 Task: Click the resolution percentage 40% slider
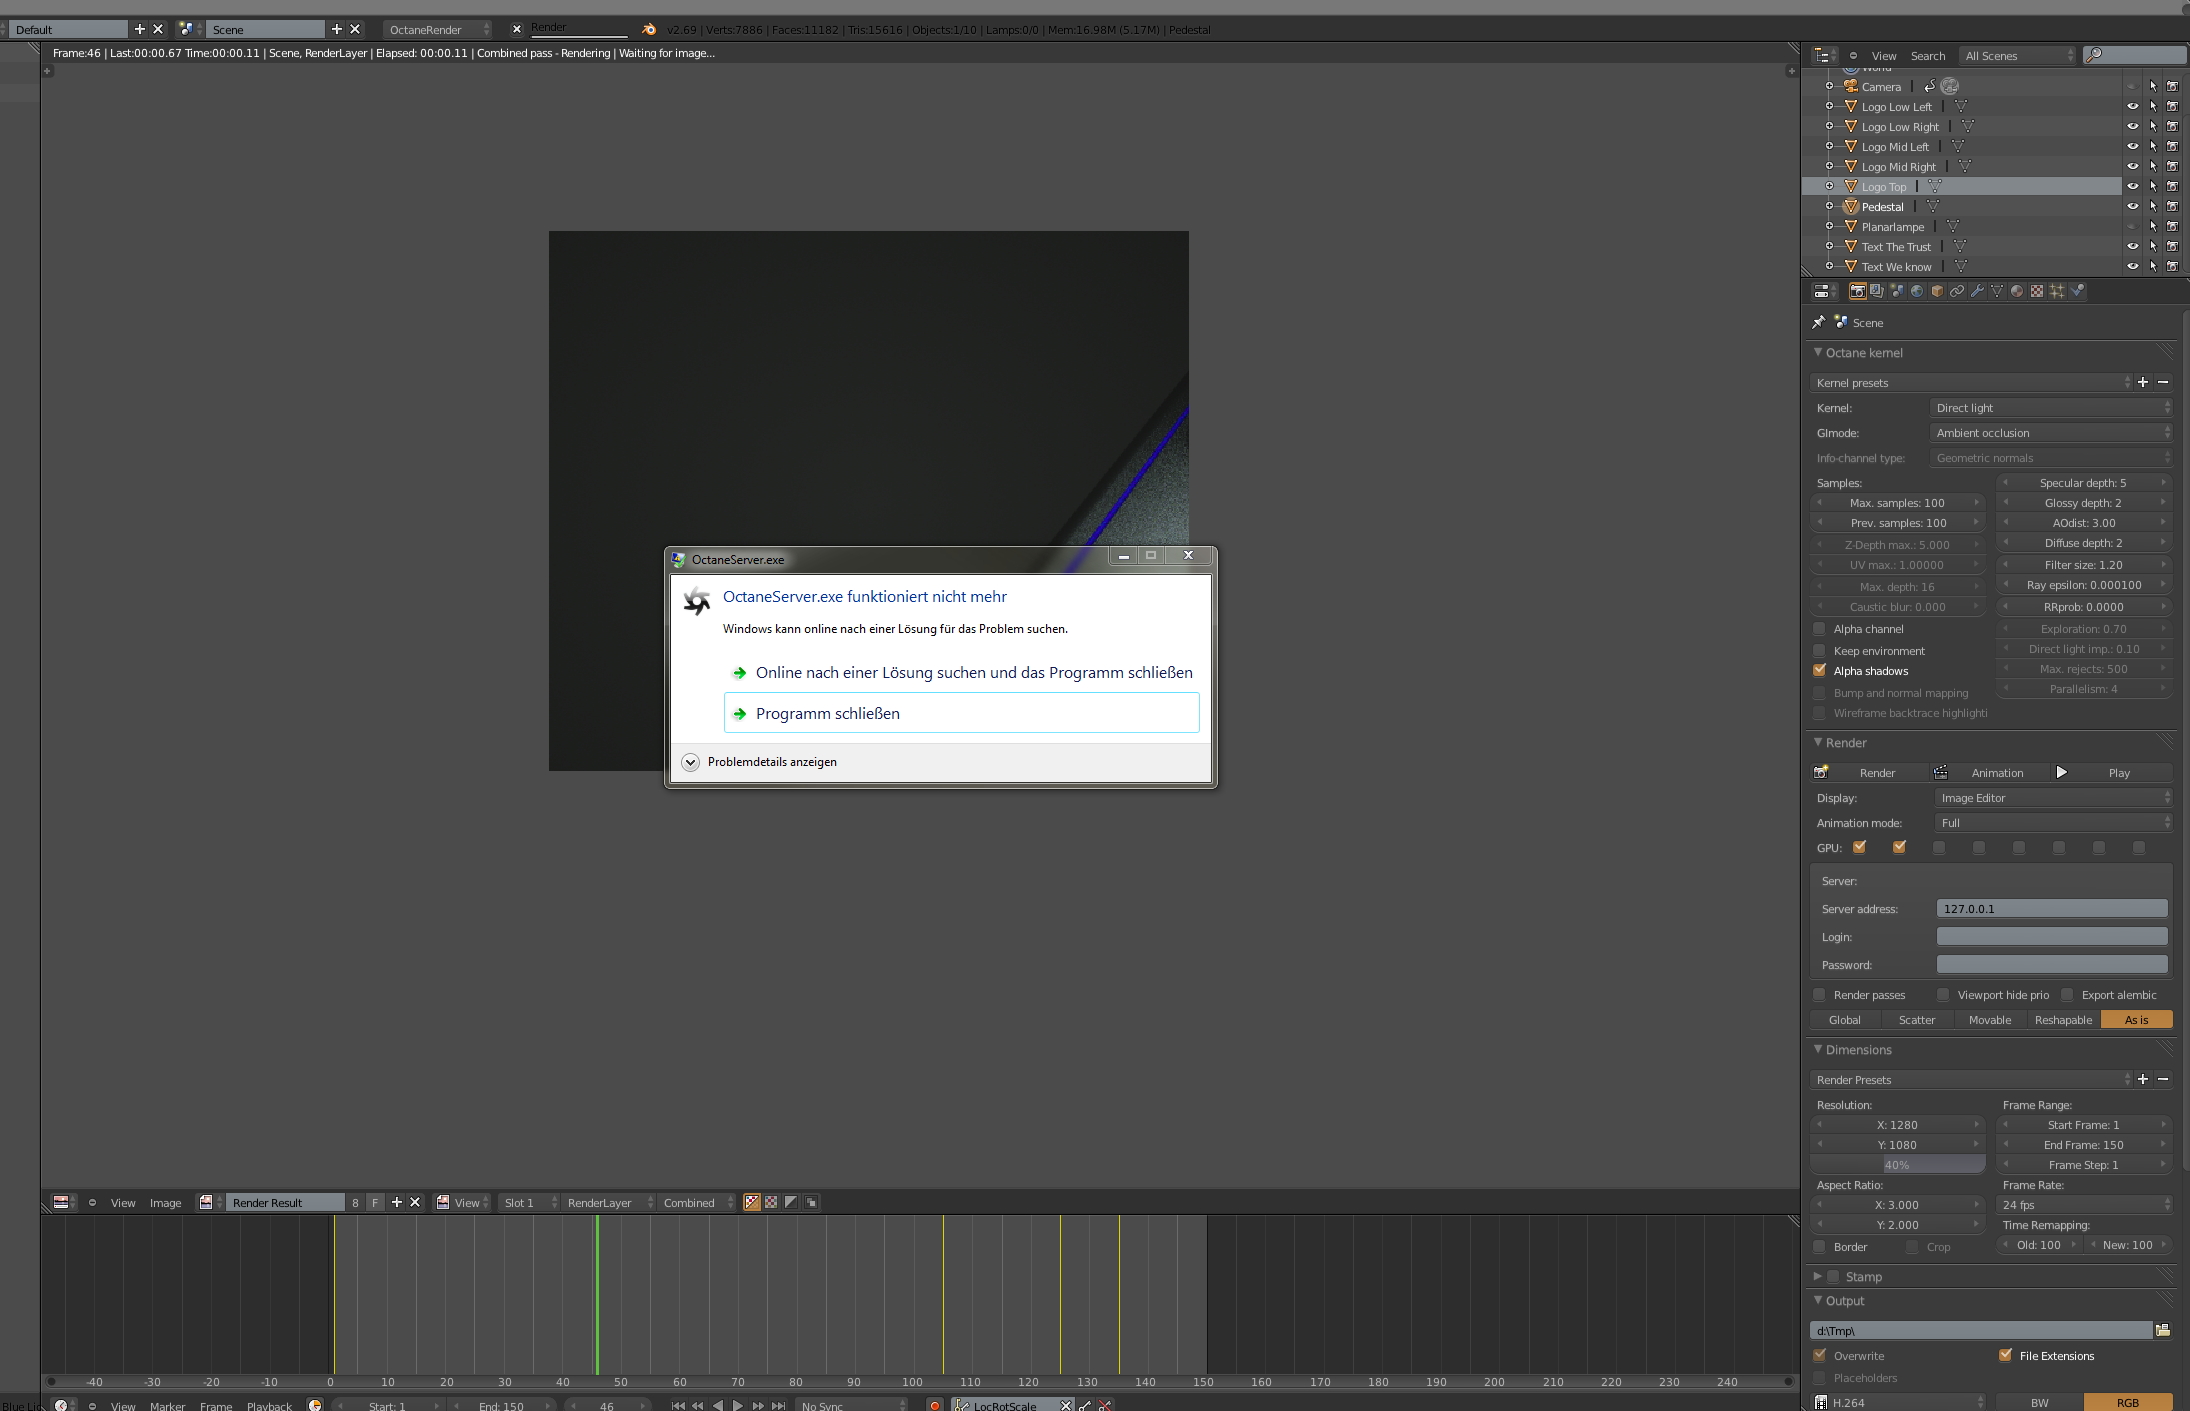point(1897,1165)
